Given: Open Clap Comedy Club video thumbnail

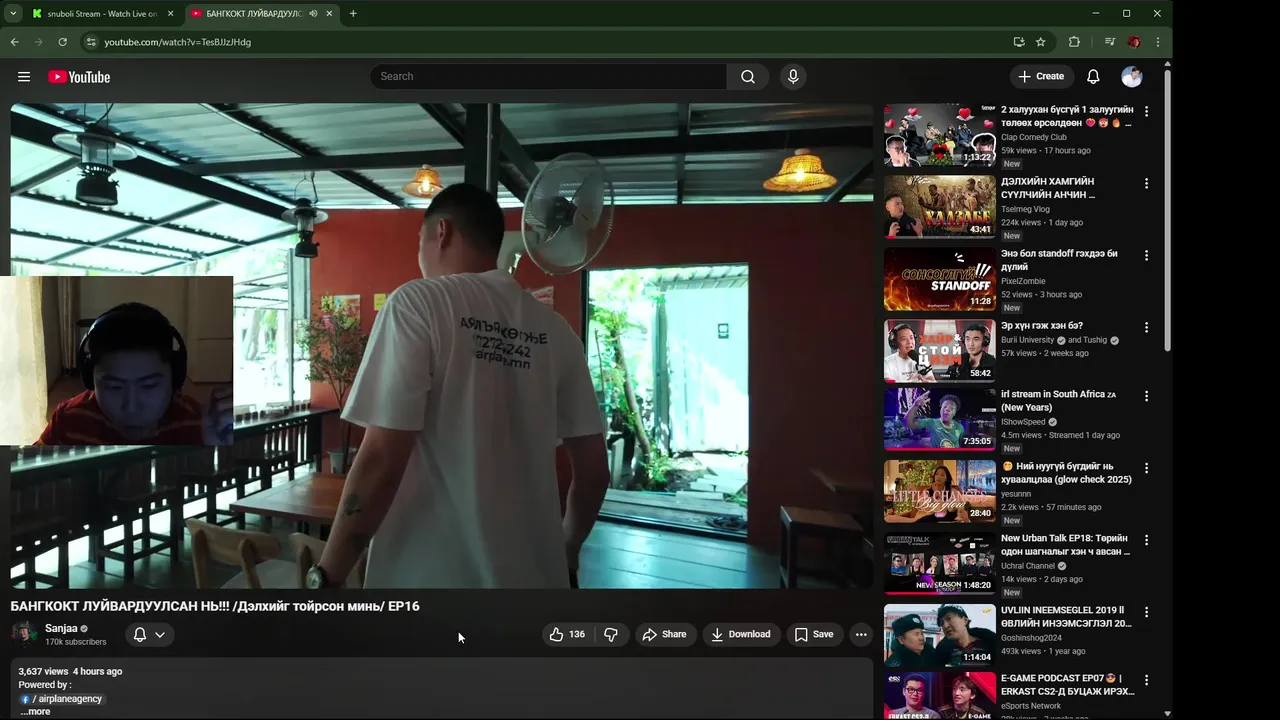Looking at the screenshot, I should pos(940,135).
